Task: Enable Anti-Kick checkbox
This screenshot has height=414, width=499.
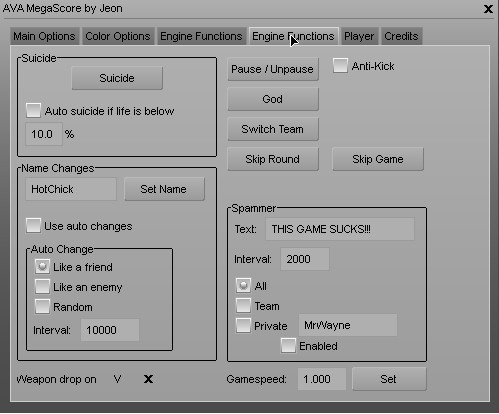Action: pos(340,65)
